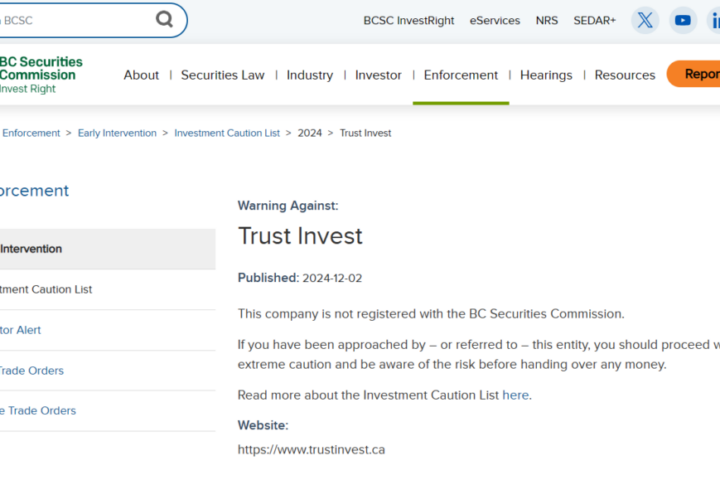This screenshot has width=720, height=480.
Task: Open BCSC InvestRight link
Action: (409, 21)
